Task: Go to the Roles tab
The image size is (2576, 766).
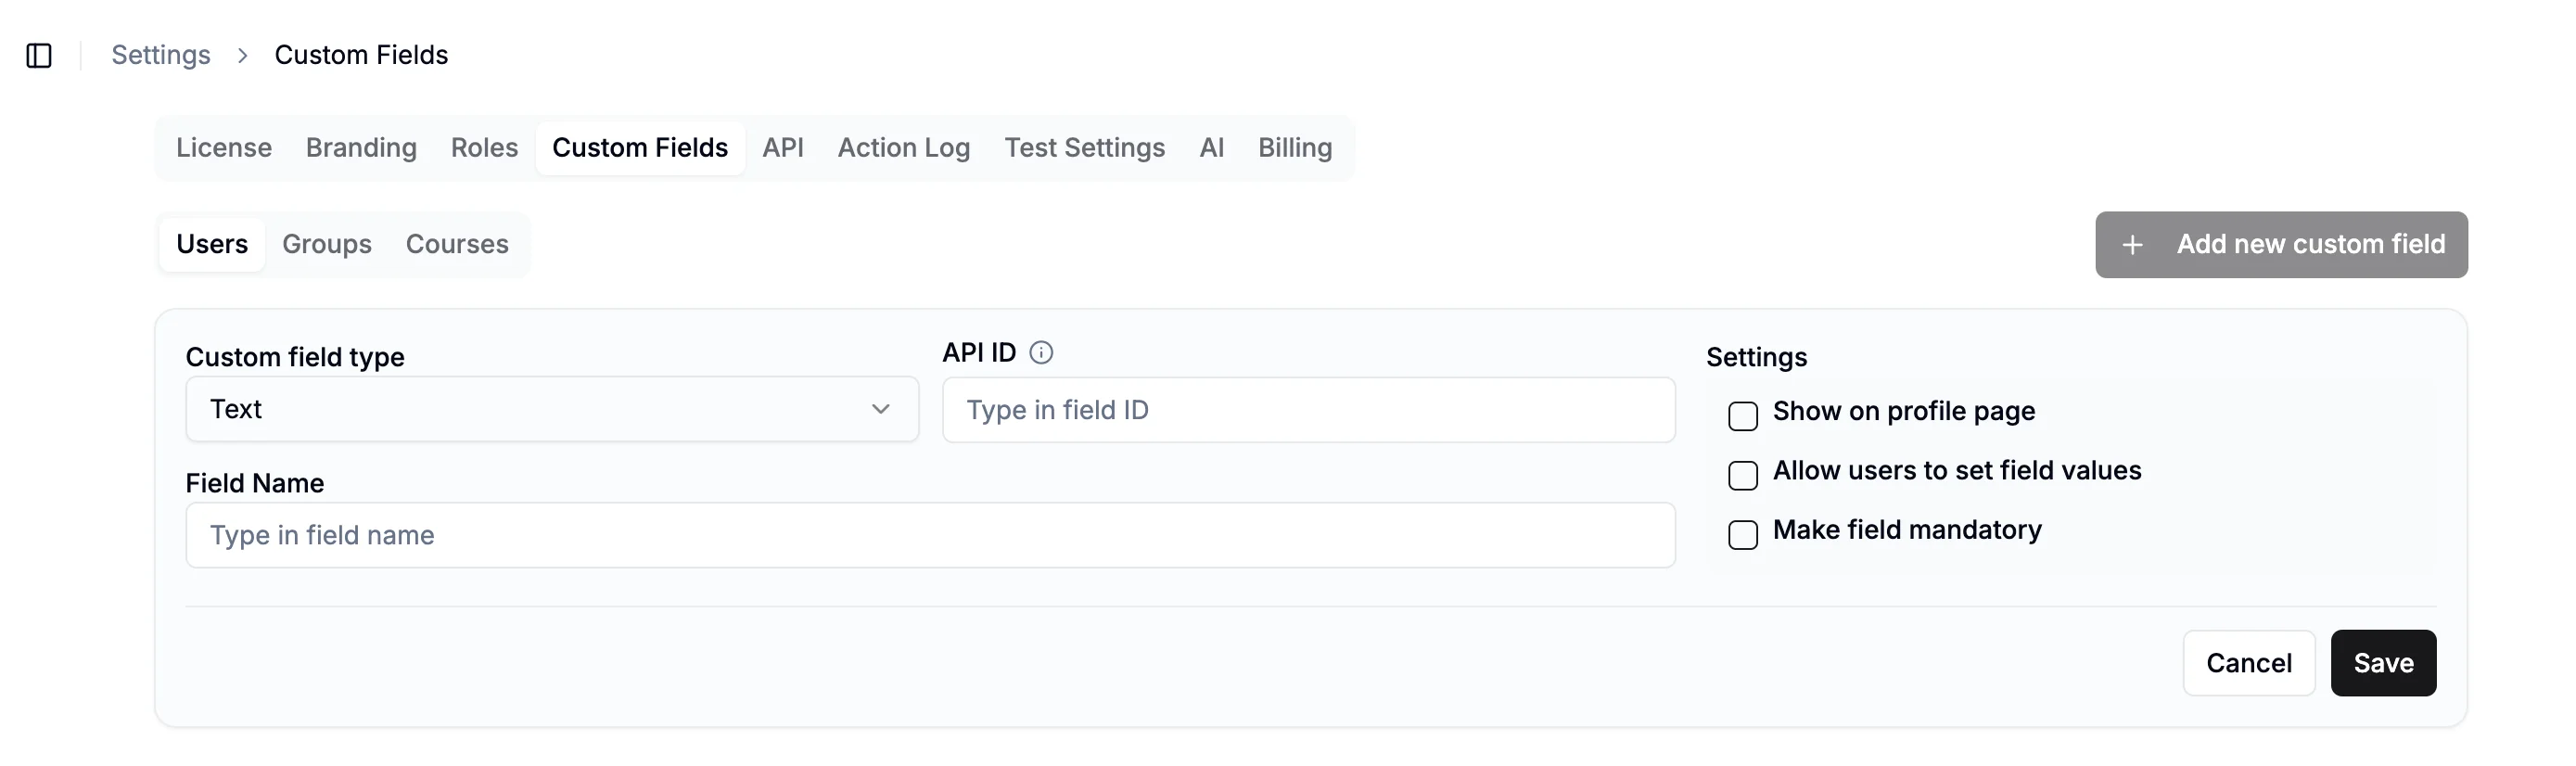Action: tap(484, 148)
